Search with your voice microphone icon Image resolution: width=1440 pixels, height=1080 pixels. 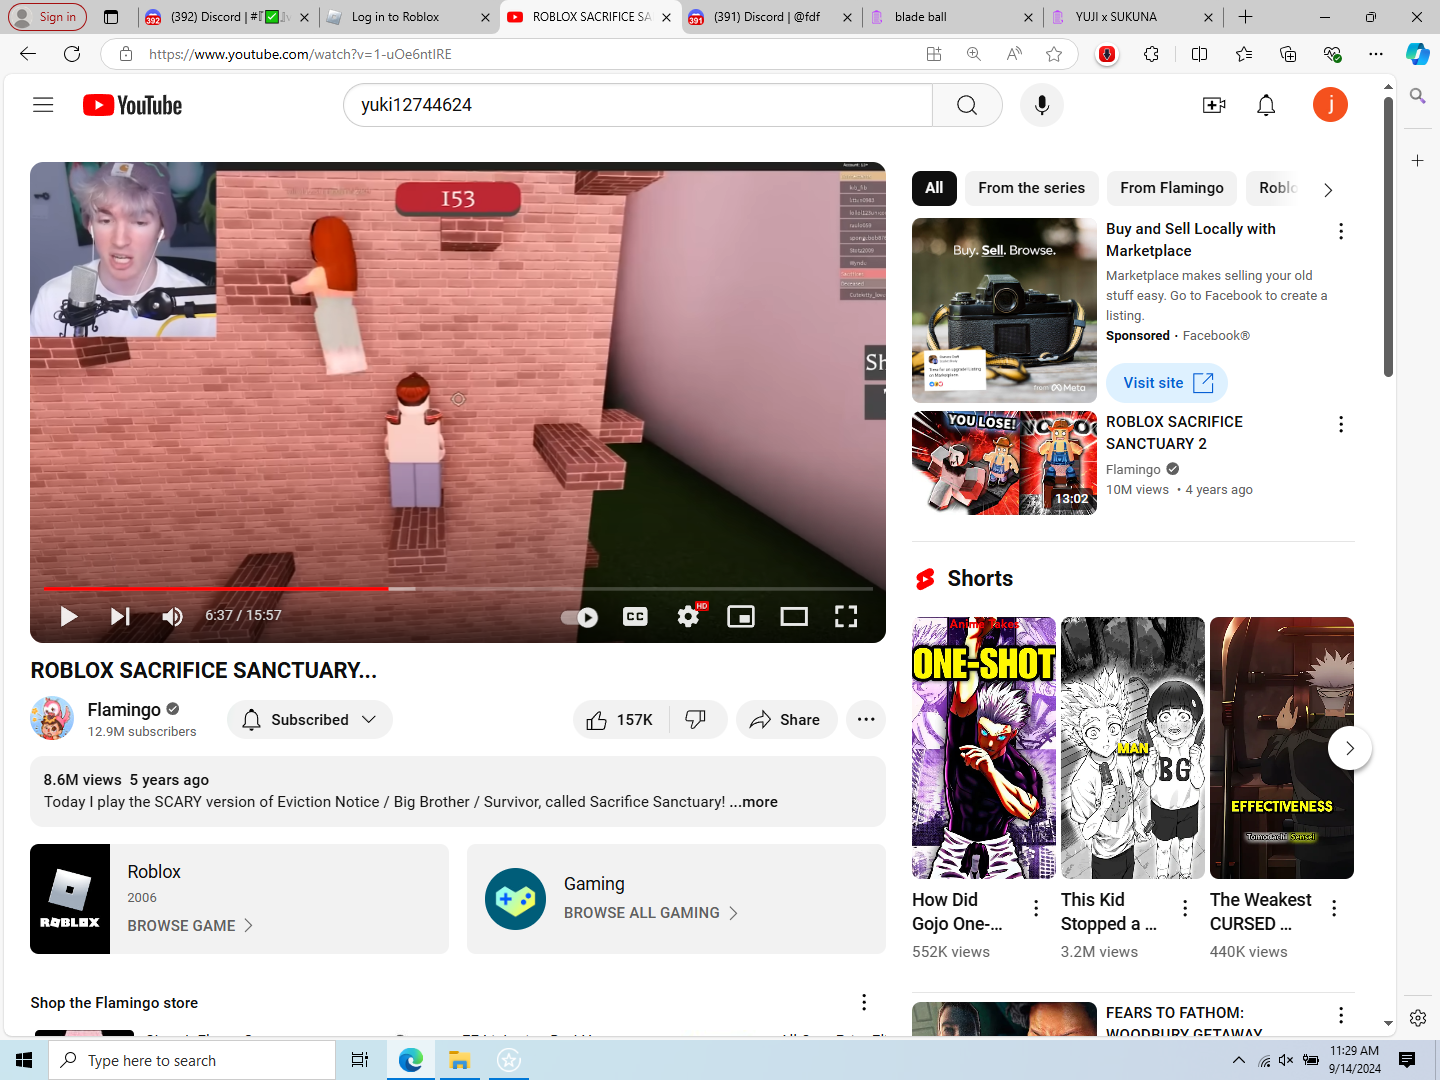coord(1042,105)
